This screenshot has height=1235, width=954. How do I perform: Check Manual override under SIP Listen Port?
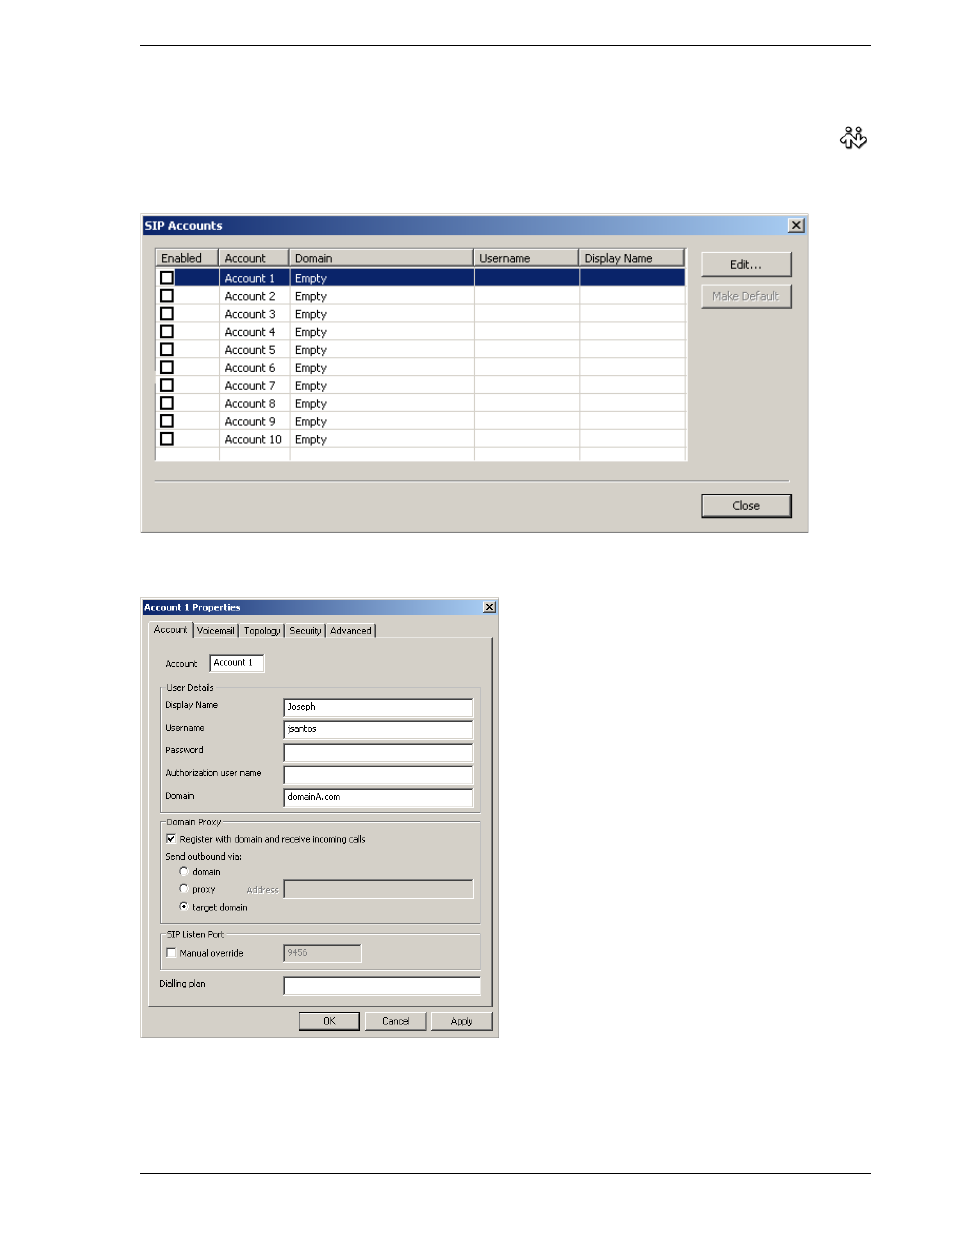[171, 953]
